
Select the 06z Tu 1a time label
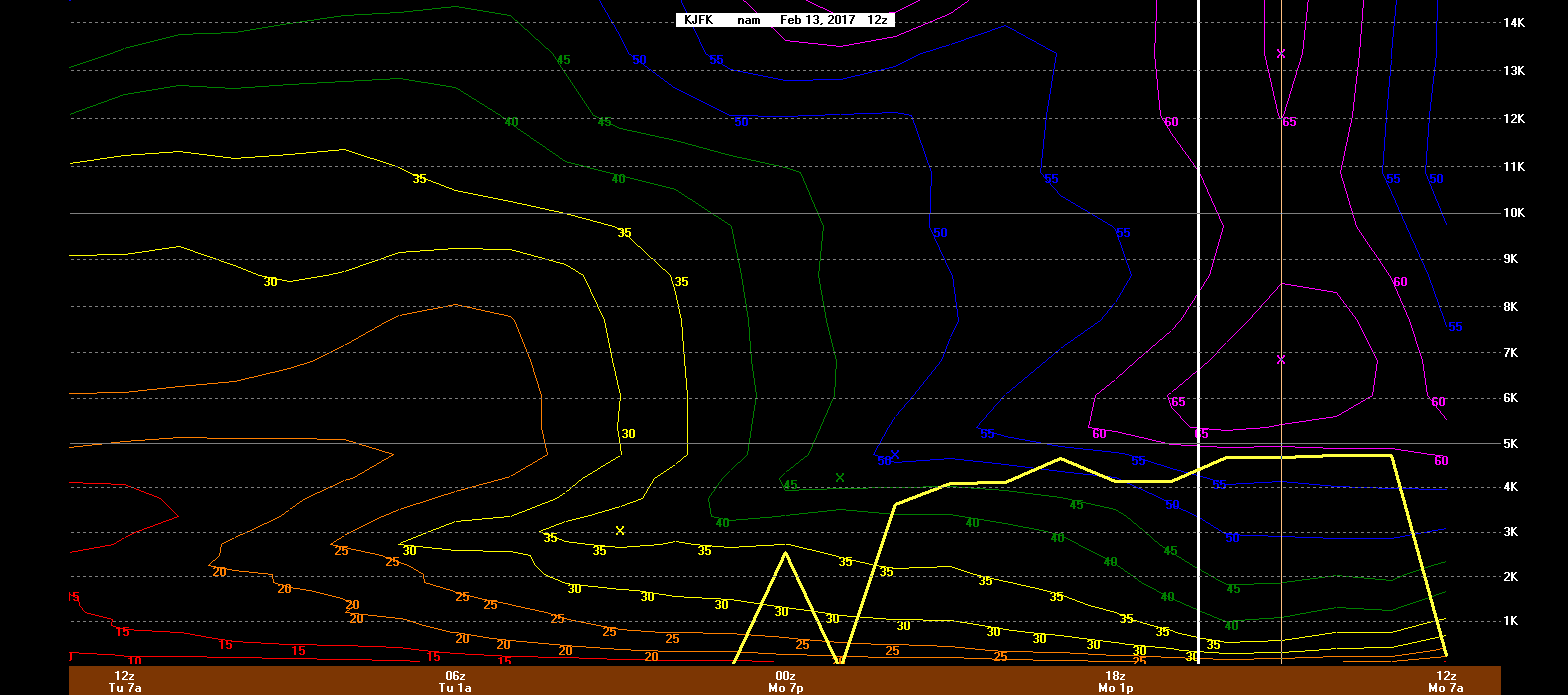coord(455,681)
